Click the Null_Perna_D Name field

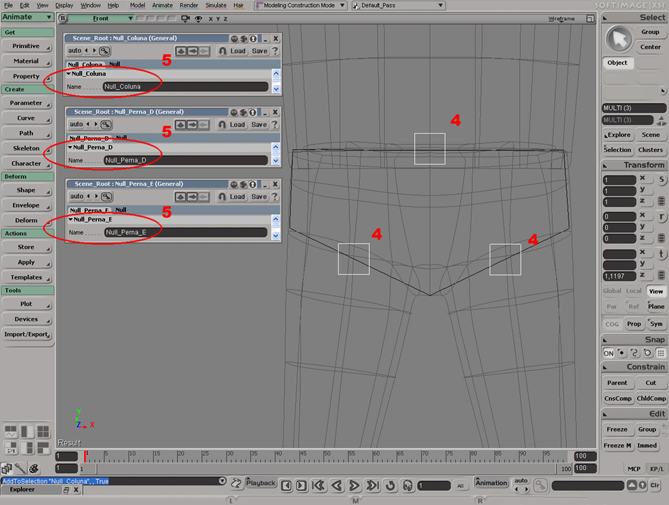tap(185, 160)
